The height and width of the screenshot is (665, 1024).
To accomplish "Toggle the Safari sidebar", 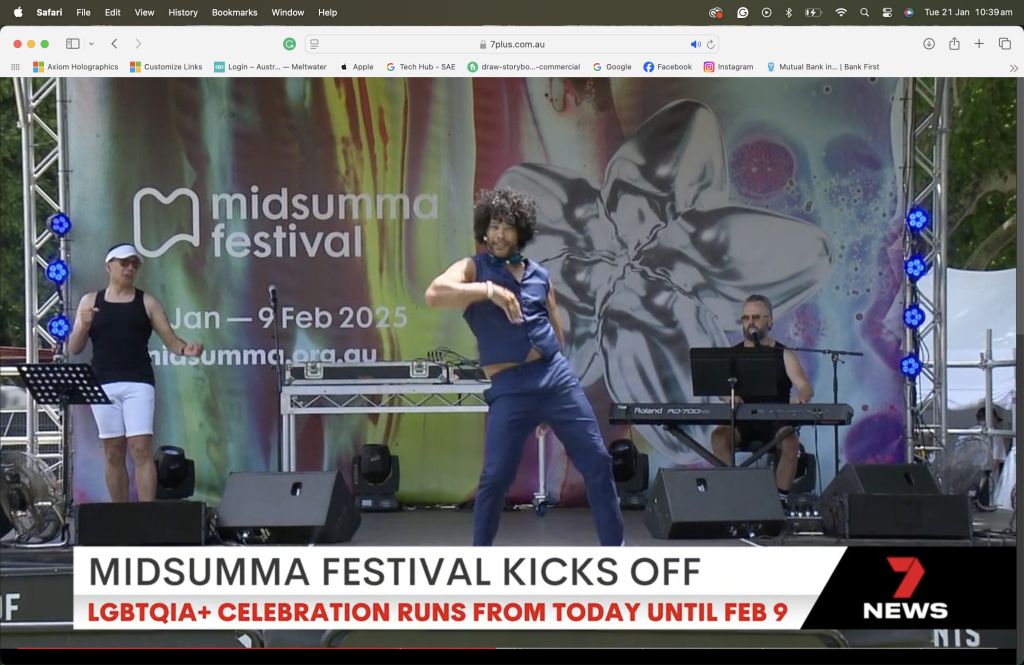I will [73, 44].
